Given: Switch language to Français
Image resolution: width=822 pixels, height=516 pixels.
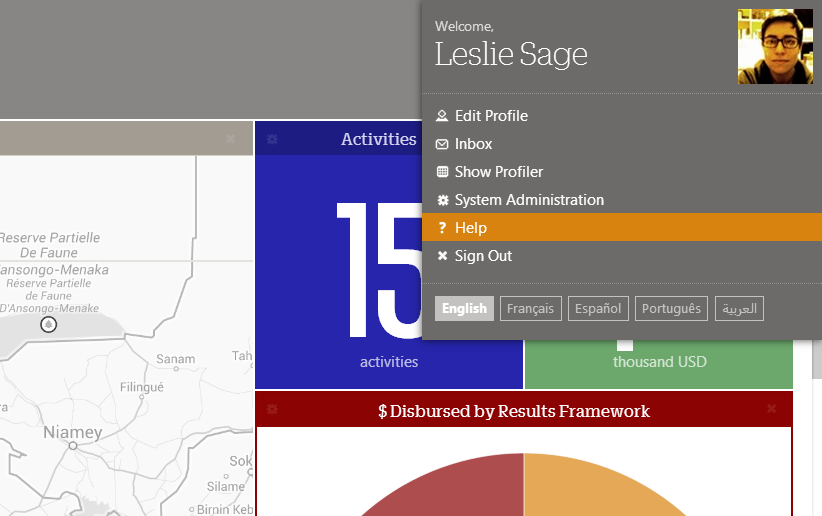Looking at the screenshot, I should pos(531,308).
